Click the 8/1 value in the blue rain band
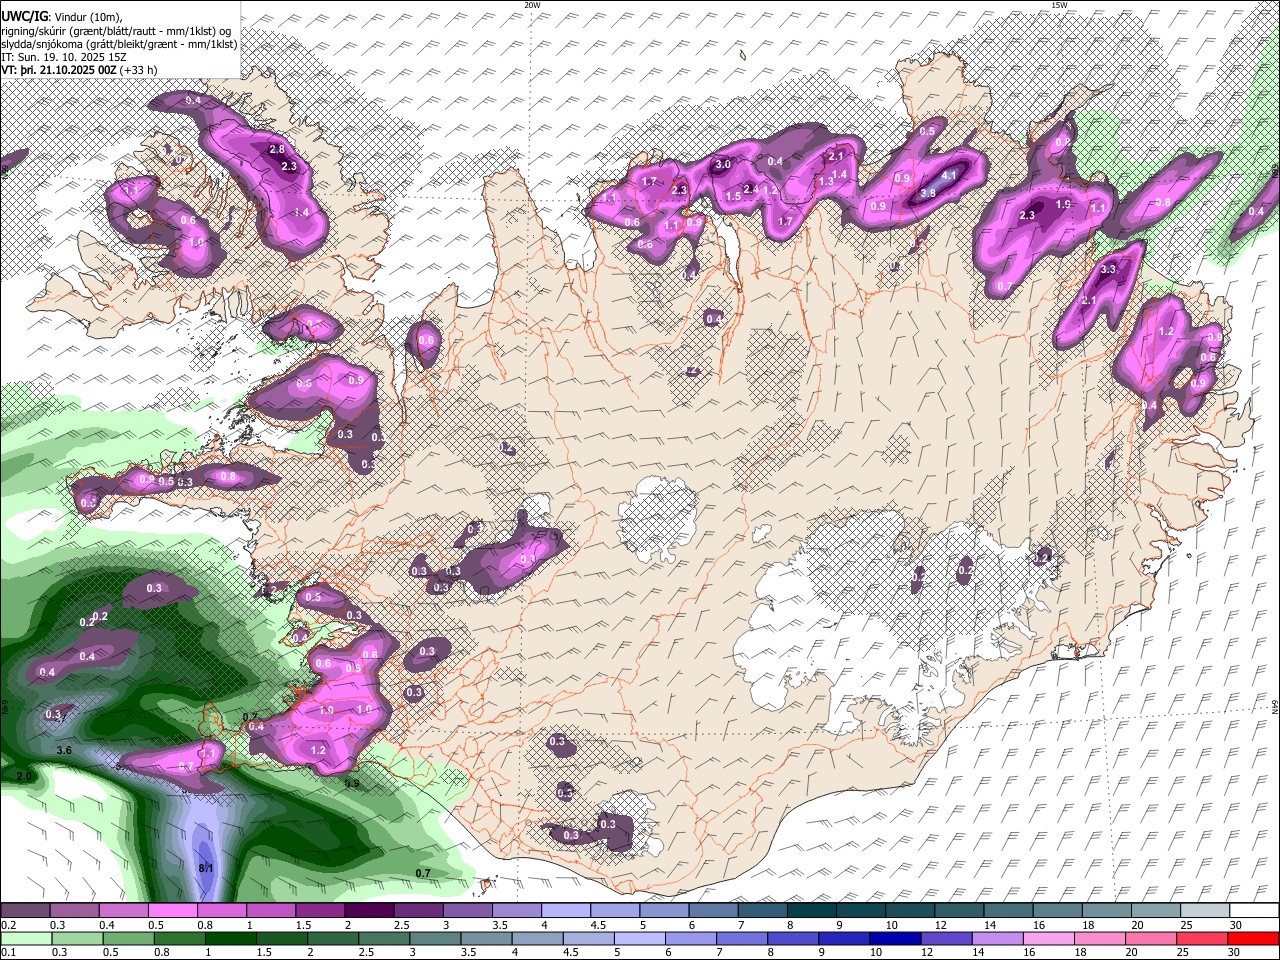 (x=206, y=868)
